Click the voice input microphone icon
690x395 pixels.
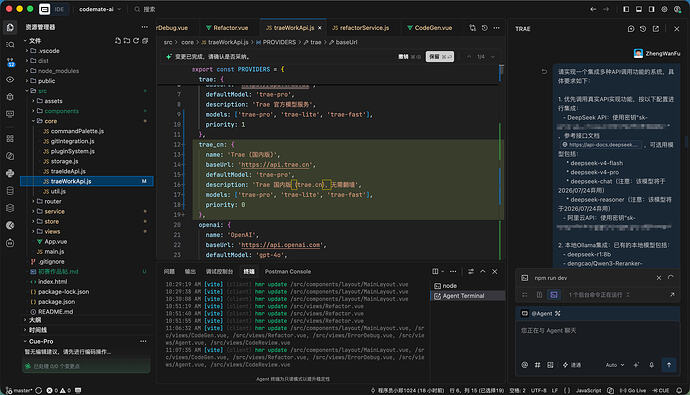(x=652, y=365)
